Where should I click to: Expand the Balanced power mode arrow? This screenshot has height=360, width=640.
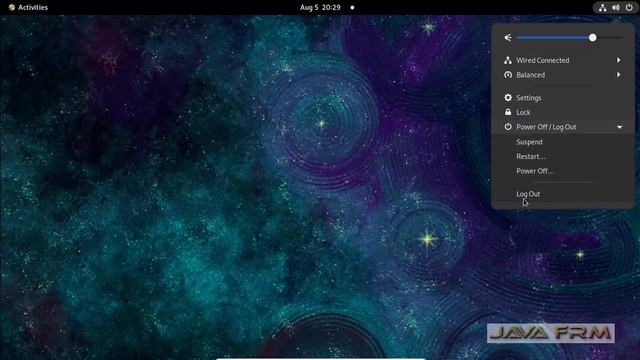(619, 75)
